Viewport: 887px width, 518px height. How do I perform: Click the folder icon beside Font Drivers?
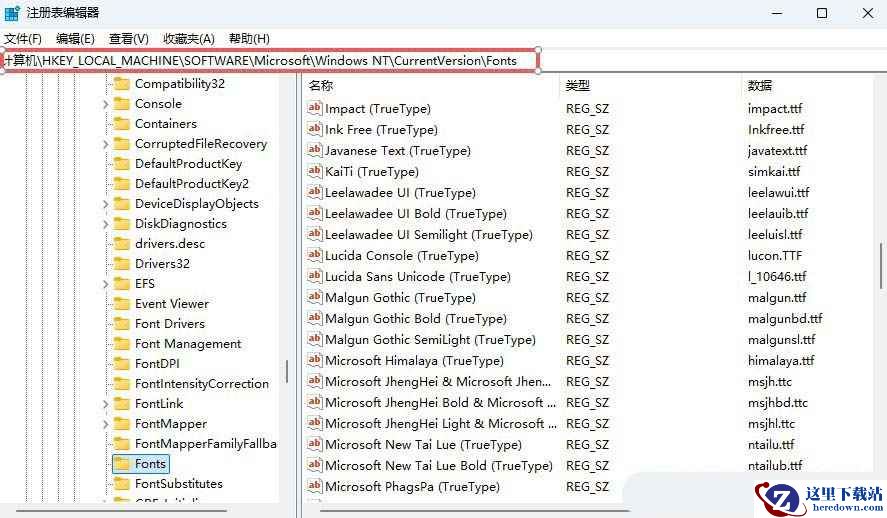[122, 324]
